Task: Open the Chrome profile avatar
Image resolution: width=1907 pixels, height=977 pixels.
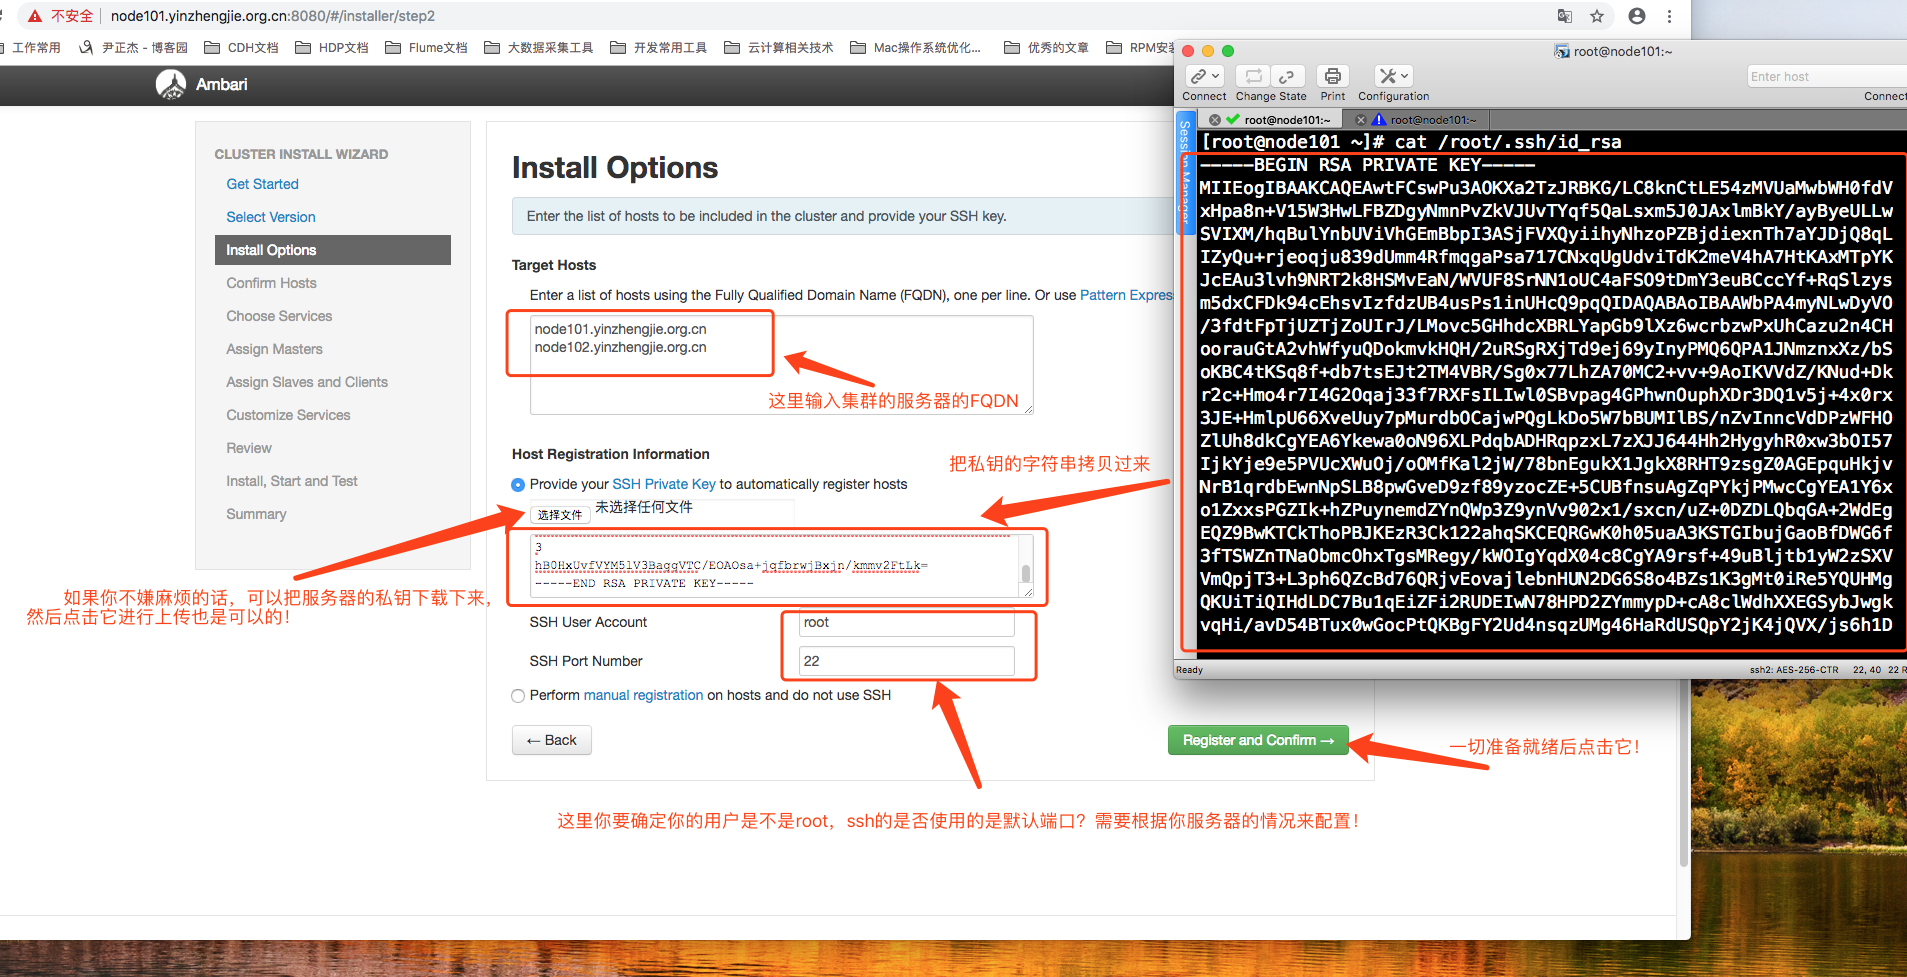Action: click(x=1637, y=16)
